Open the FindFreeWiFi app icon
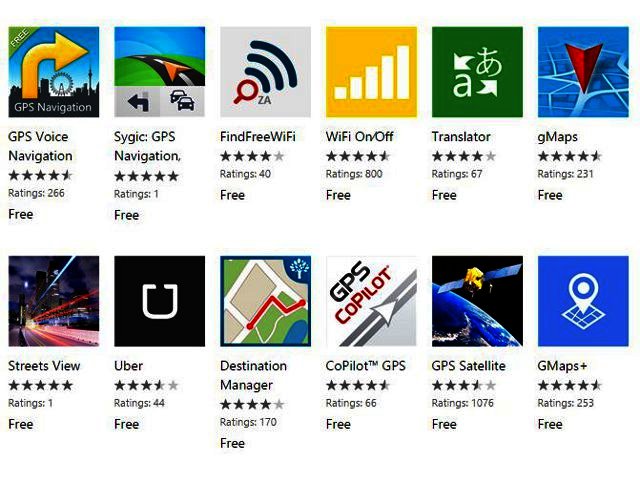Viewport: 640px width, 480px height. 265,72
